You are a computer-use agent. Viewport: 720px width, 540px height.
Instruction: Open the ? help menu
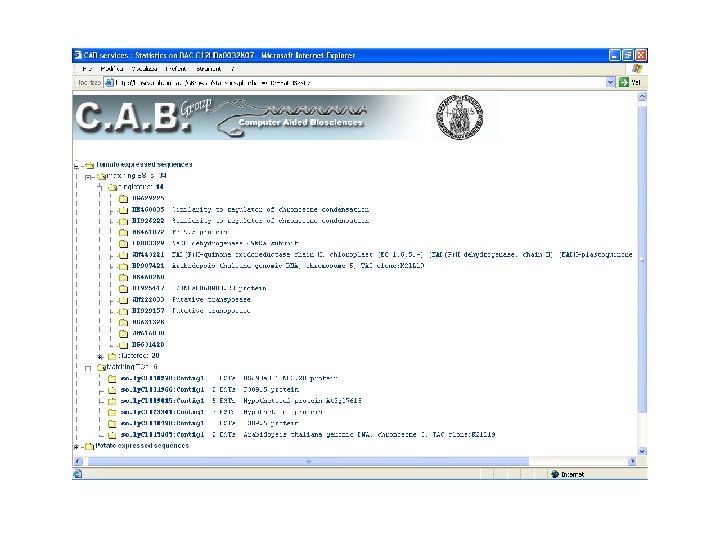click(x=232, y=69)
